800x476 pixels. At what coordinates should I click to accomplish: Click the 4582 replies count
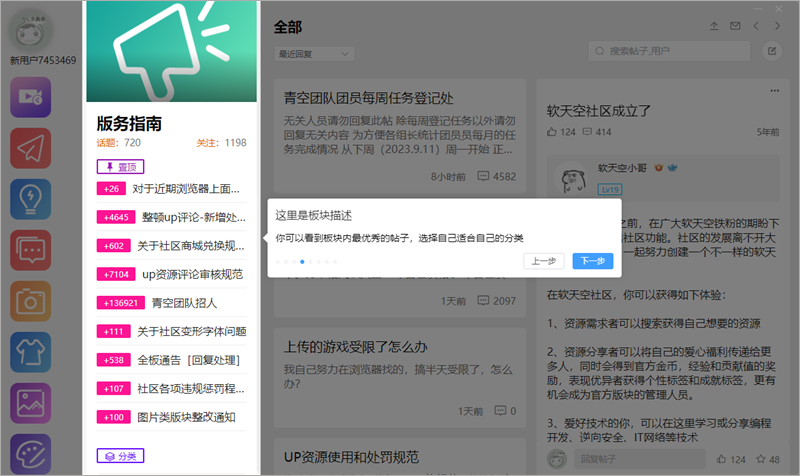pos(505,177)
